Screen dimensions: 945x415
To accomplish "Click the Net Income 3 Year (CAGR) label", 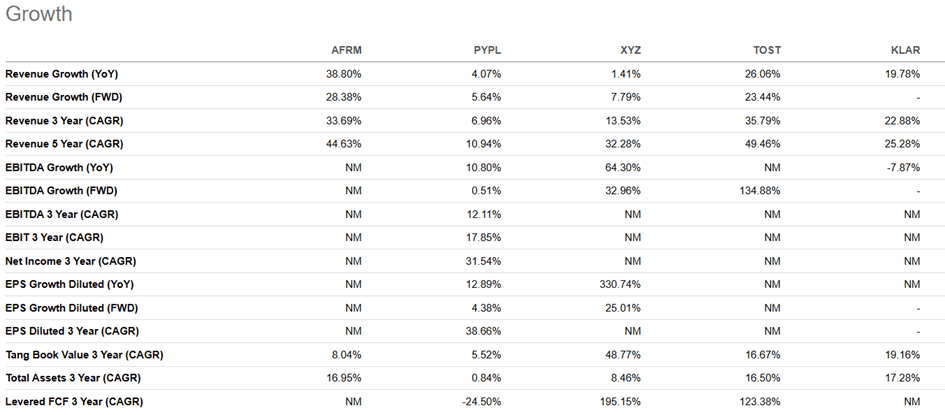I will pos(70,261).
